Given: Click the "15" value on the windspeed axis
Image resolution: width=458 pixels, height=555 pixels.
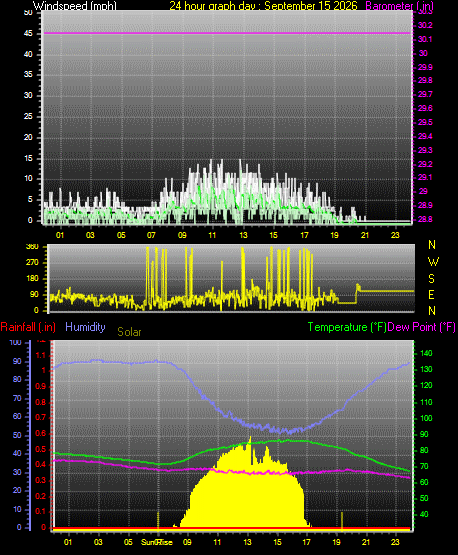Looking at the screenshot, I should coord(28,158).
